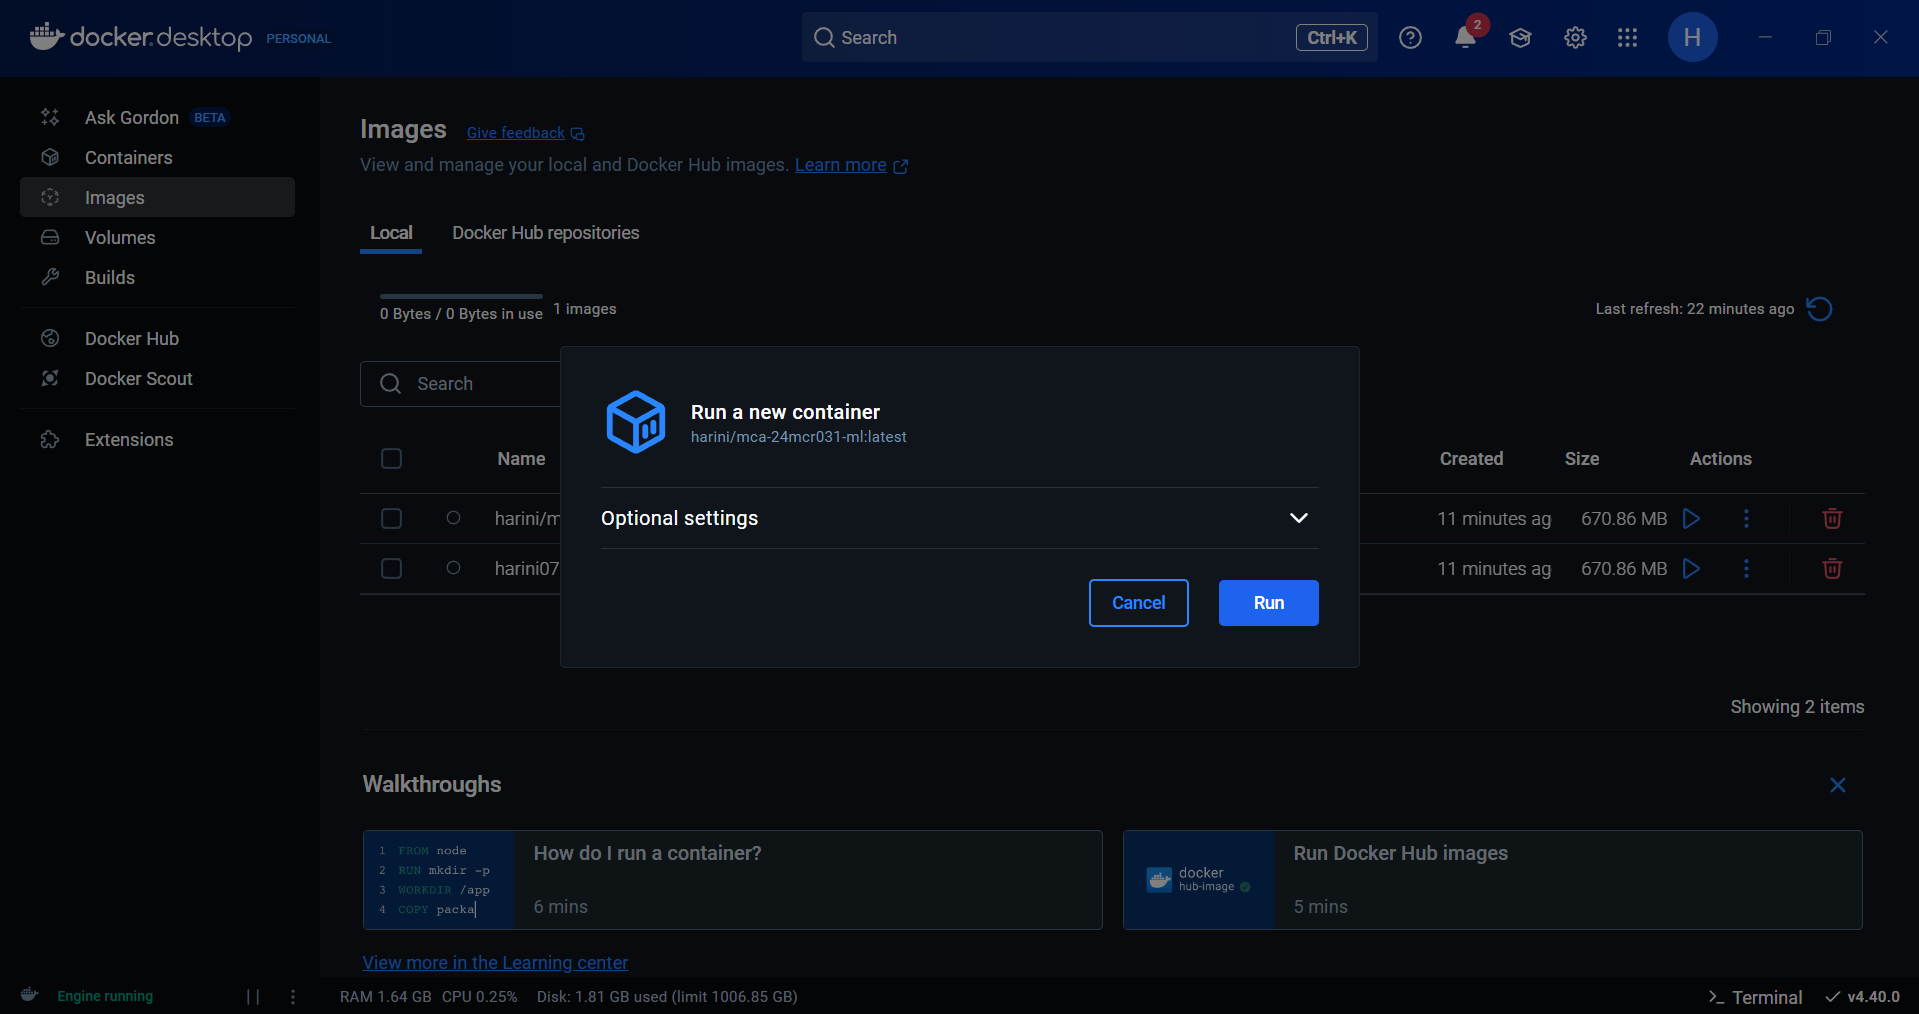Image resolution: width=1919 pixels, height=1014 pixels.
Task: Open the help question mark icon
Action: 1410,38
